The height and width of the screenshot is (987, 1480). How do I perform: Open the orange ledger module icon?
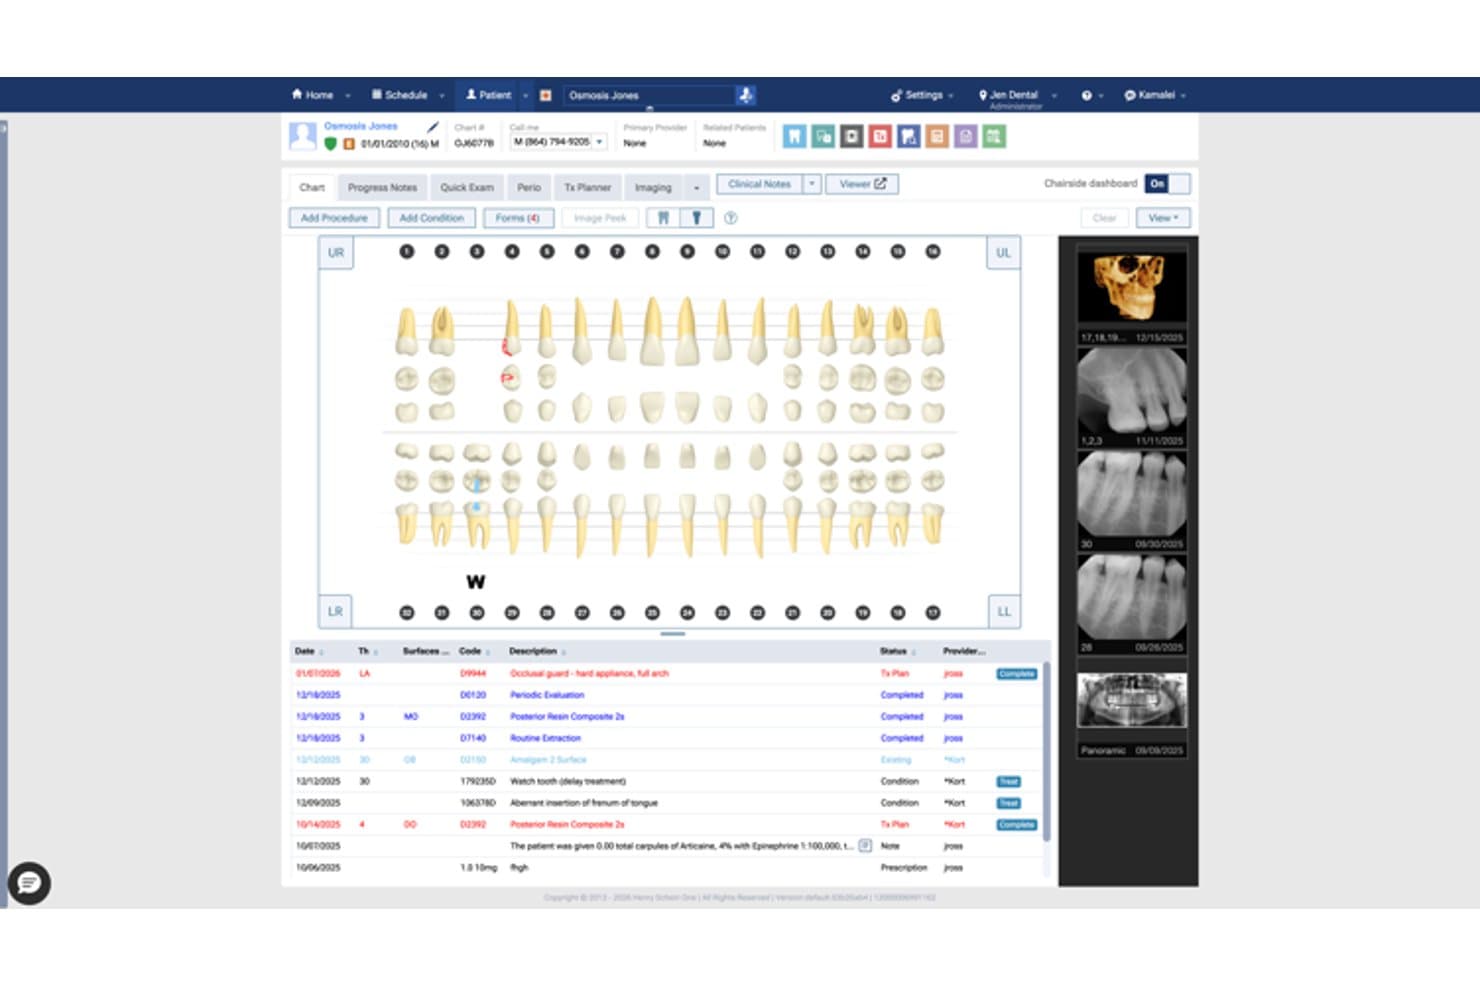937,136
